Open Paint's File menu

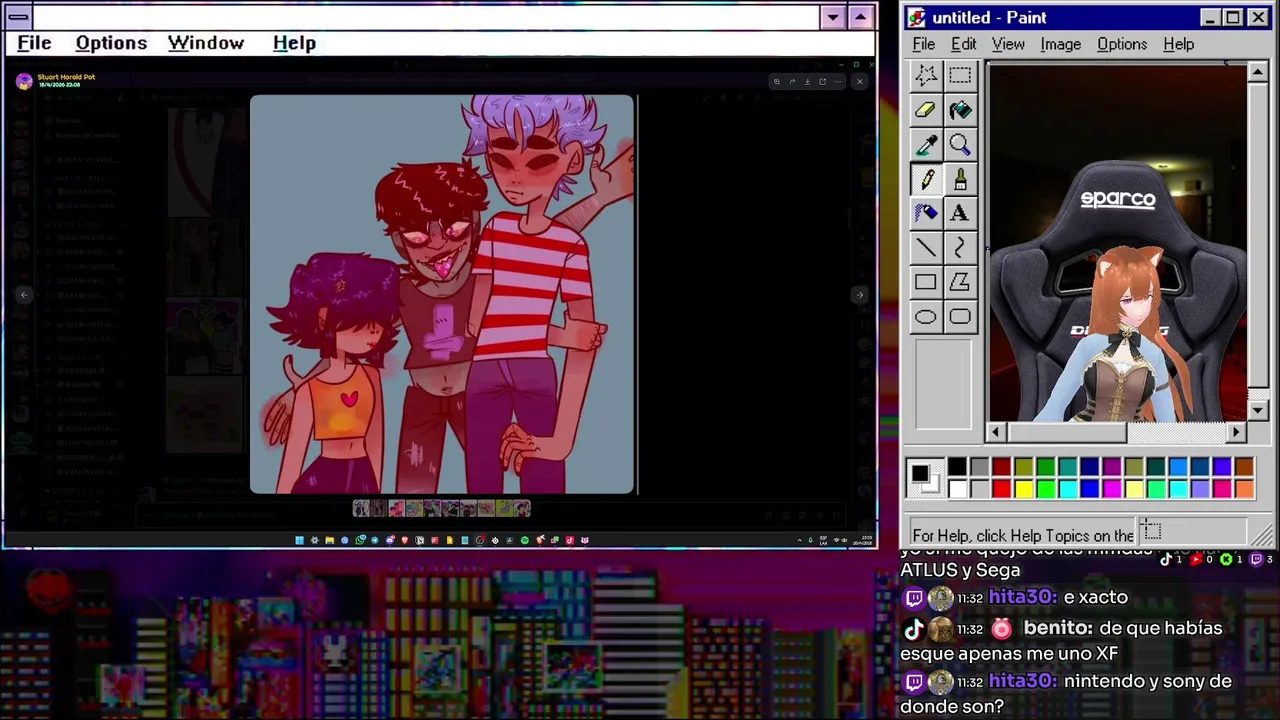click(924, 44)
